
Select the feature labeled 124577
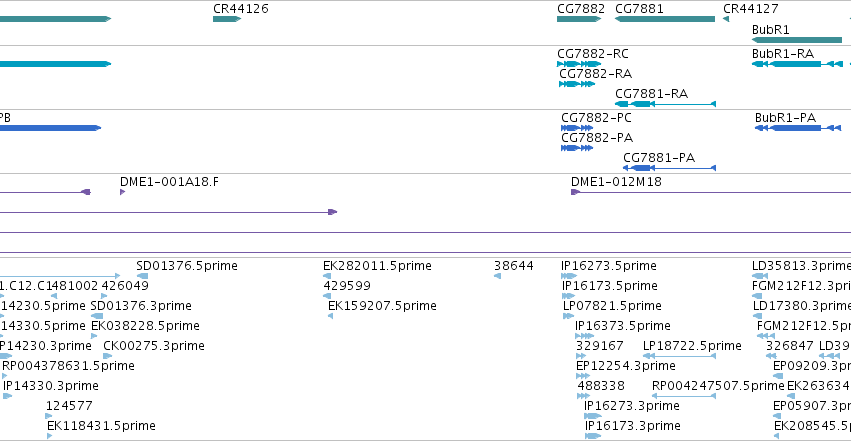point(49,417)
